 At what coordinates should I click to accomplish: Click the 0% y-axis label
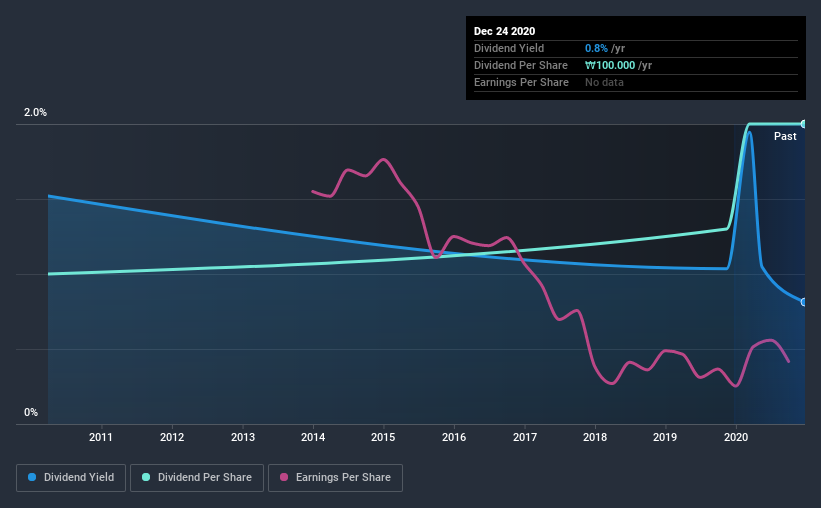pyautogui.click(x=31, y=412)
